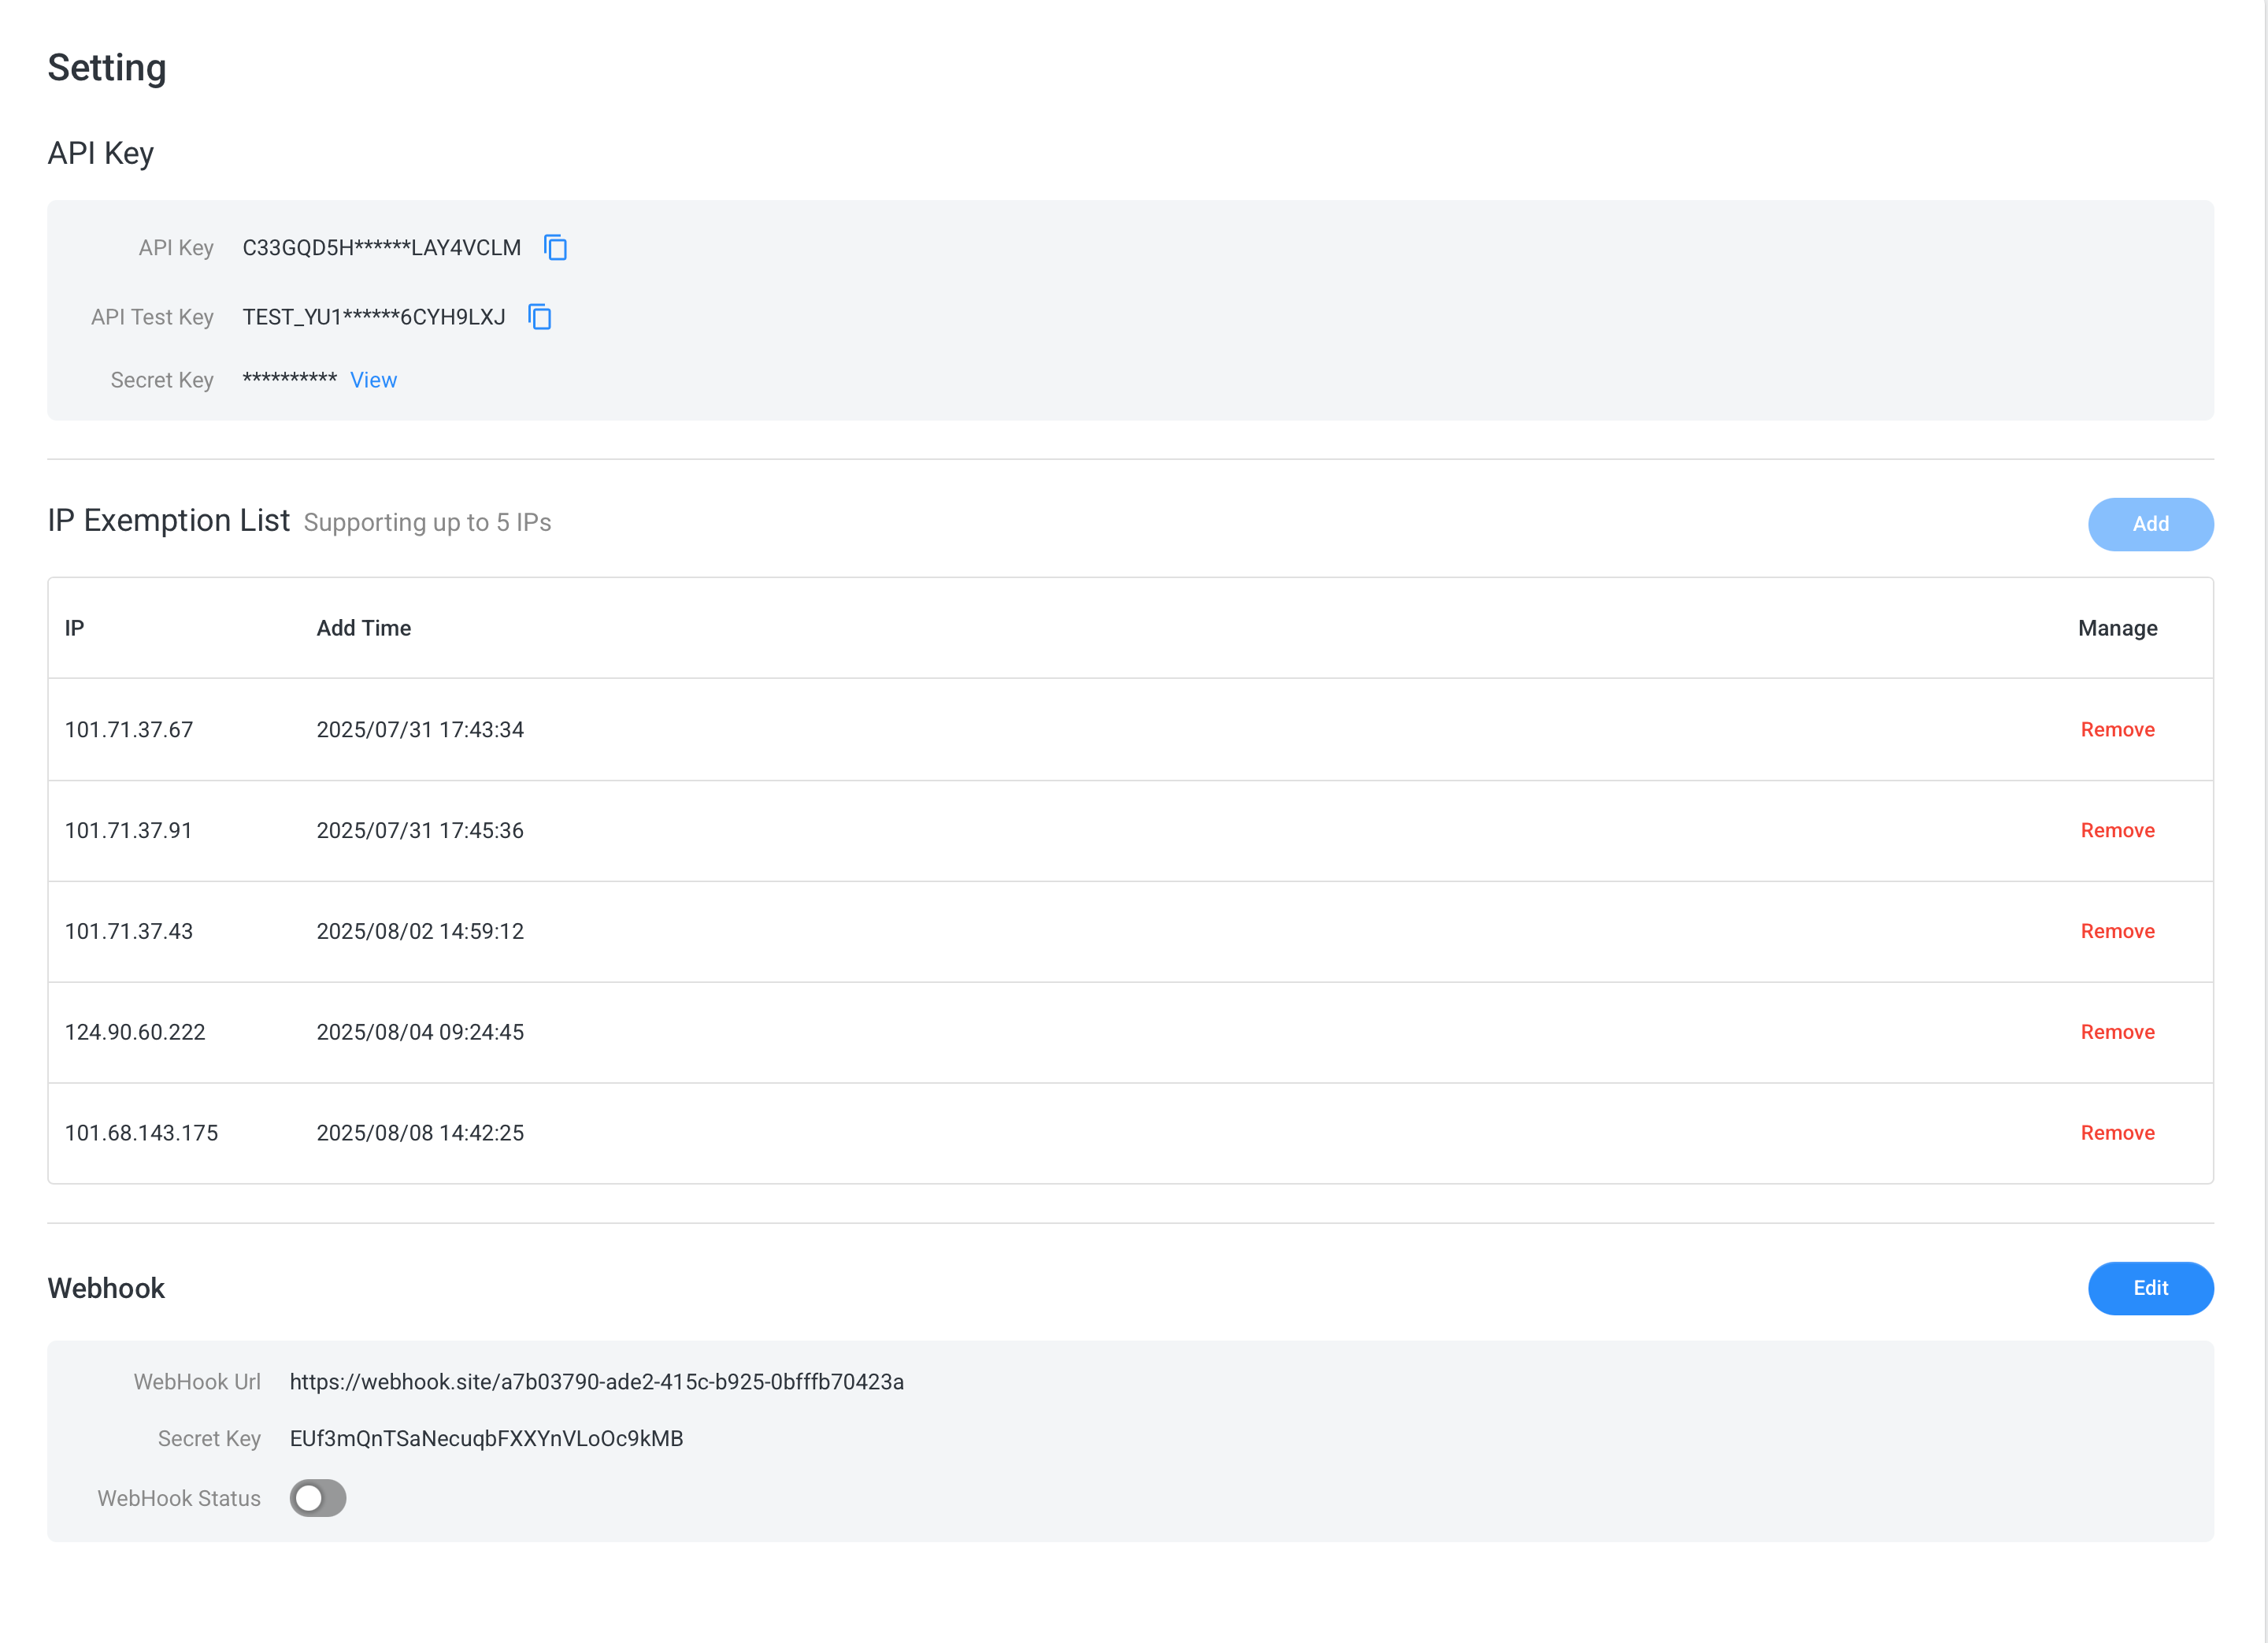This screenshot has width=2268, height=1643.
Task: Copy the API Key value
Action: (555, 247)
